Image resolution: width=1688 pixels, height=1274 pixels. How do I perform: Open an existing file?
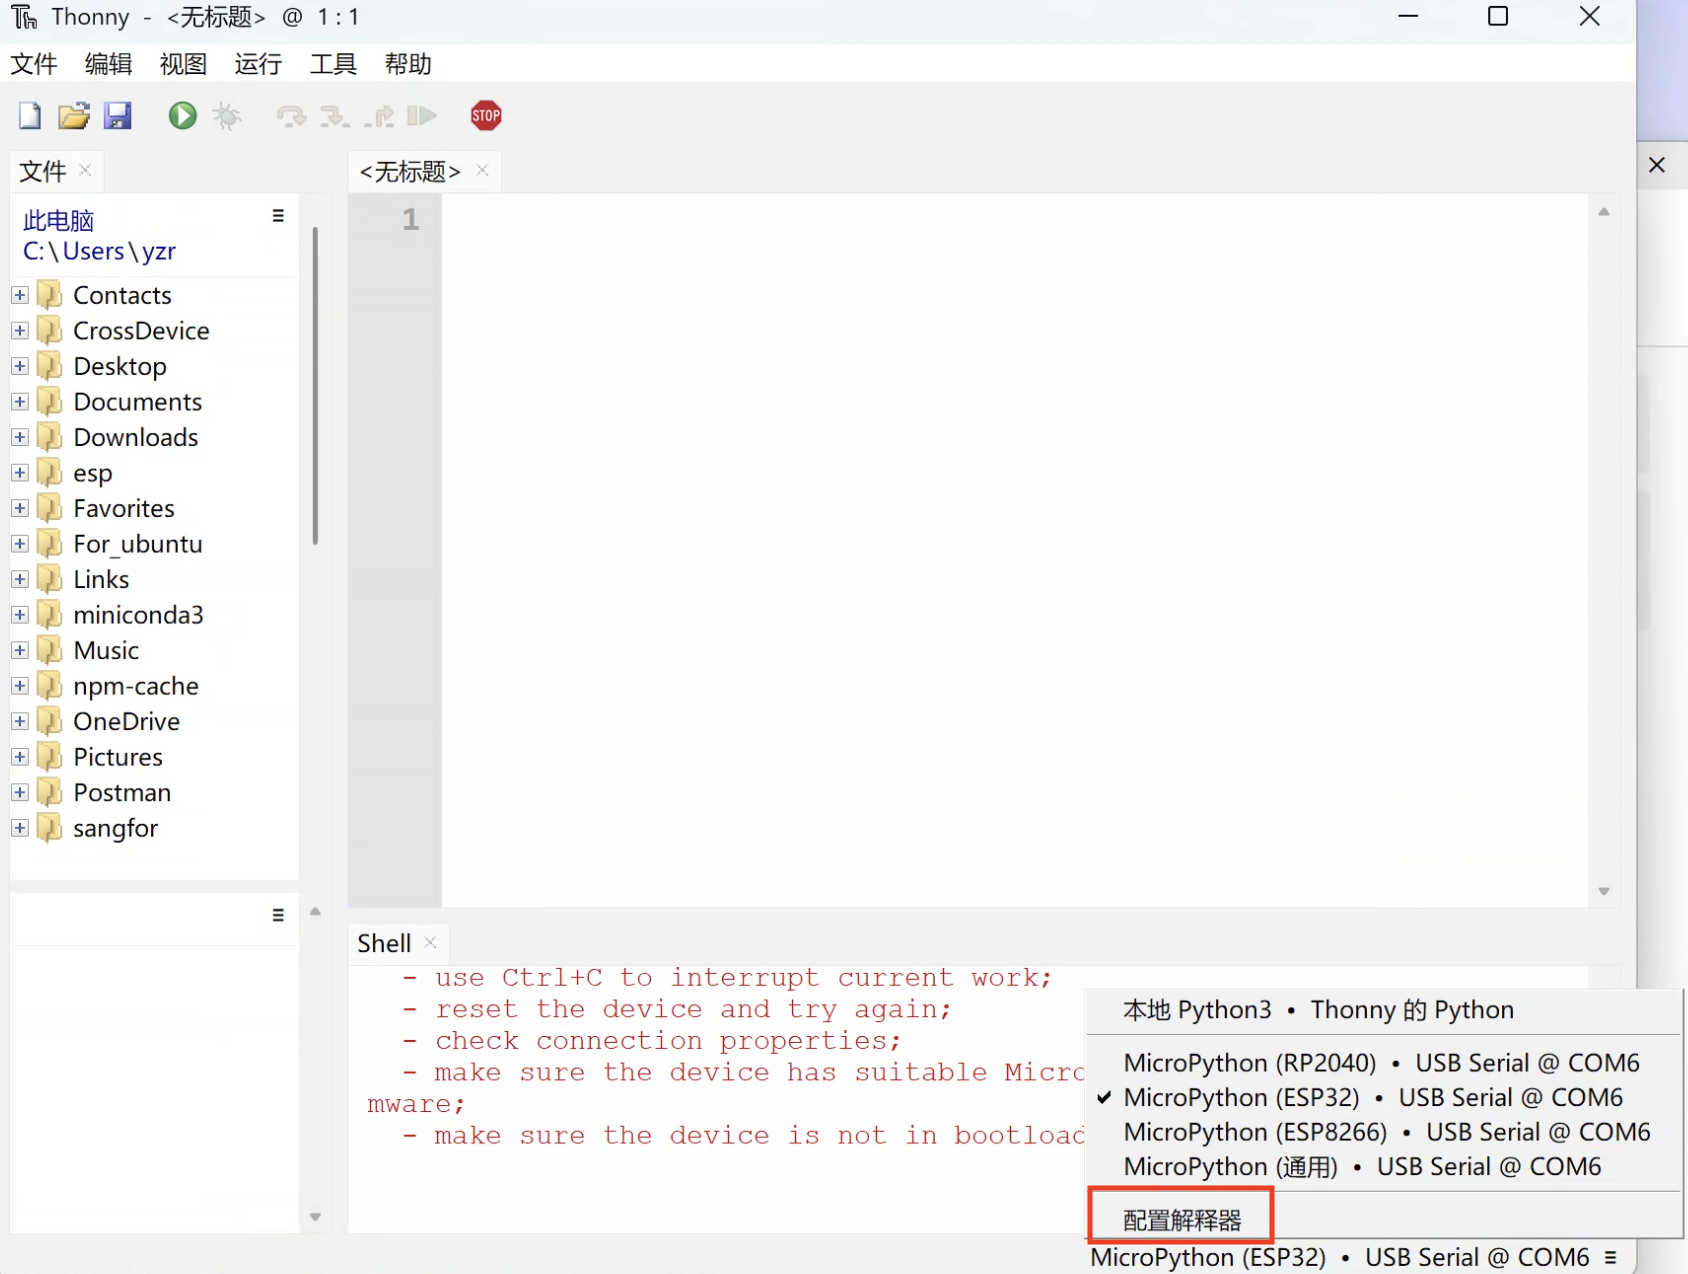tap(73, 115)
